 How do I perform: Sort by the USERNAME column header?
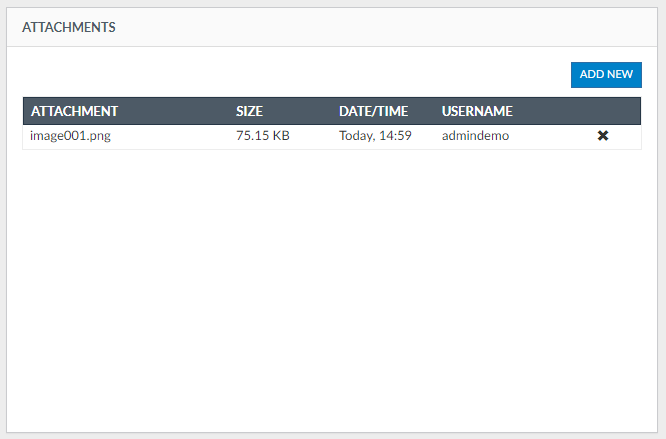click(477, 111)
